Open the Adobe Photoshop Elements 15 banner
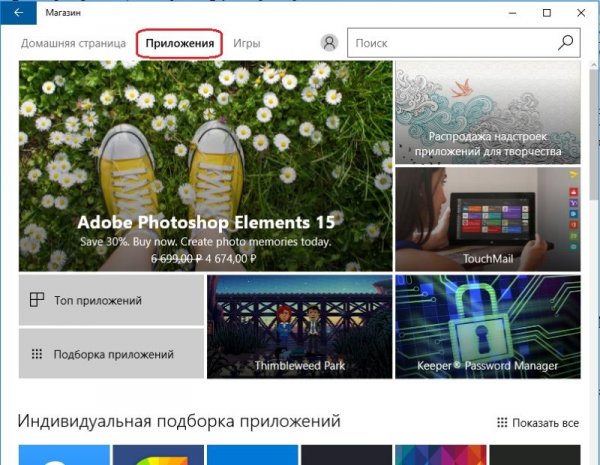The width and height of the screenshot is (600, 465). 205,166
